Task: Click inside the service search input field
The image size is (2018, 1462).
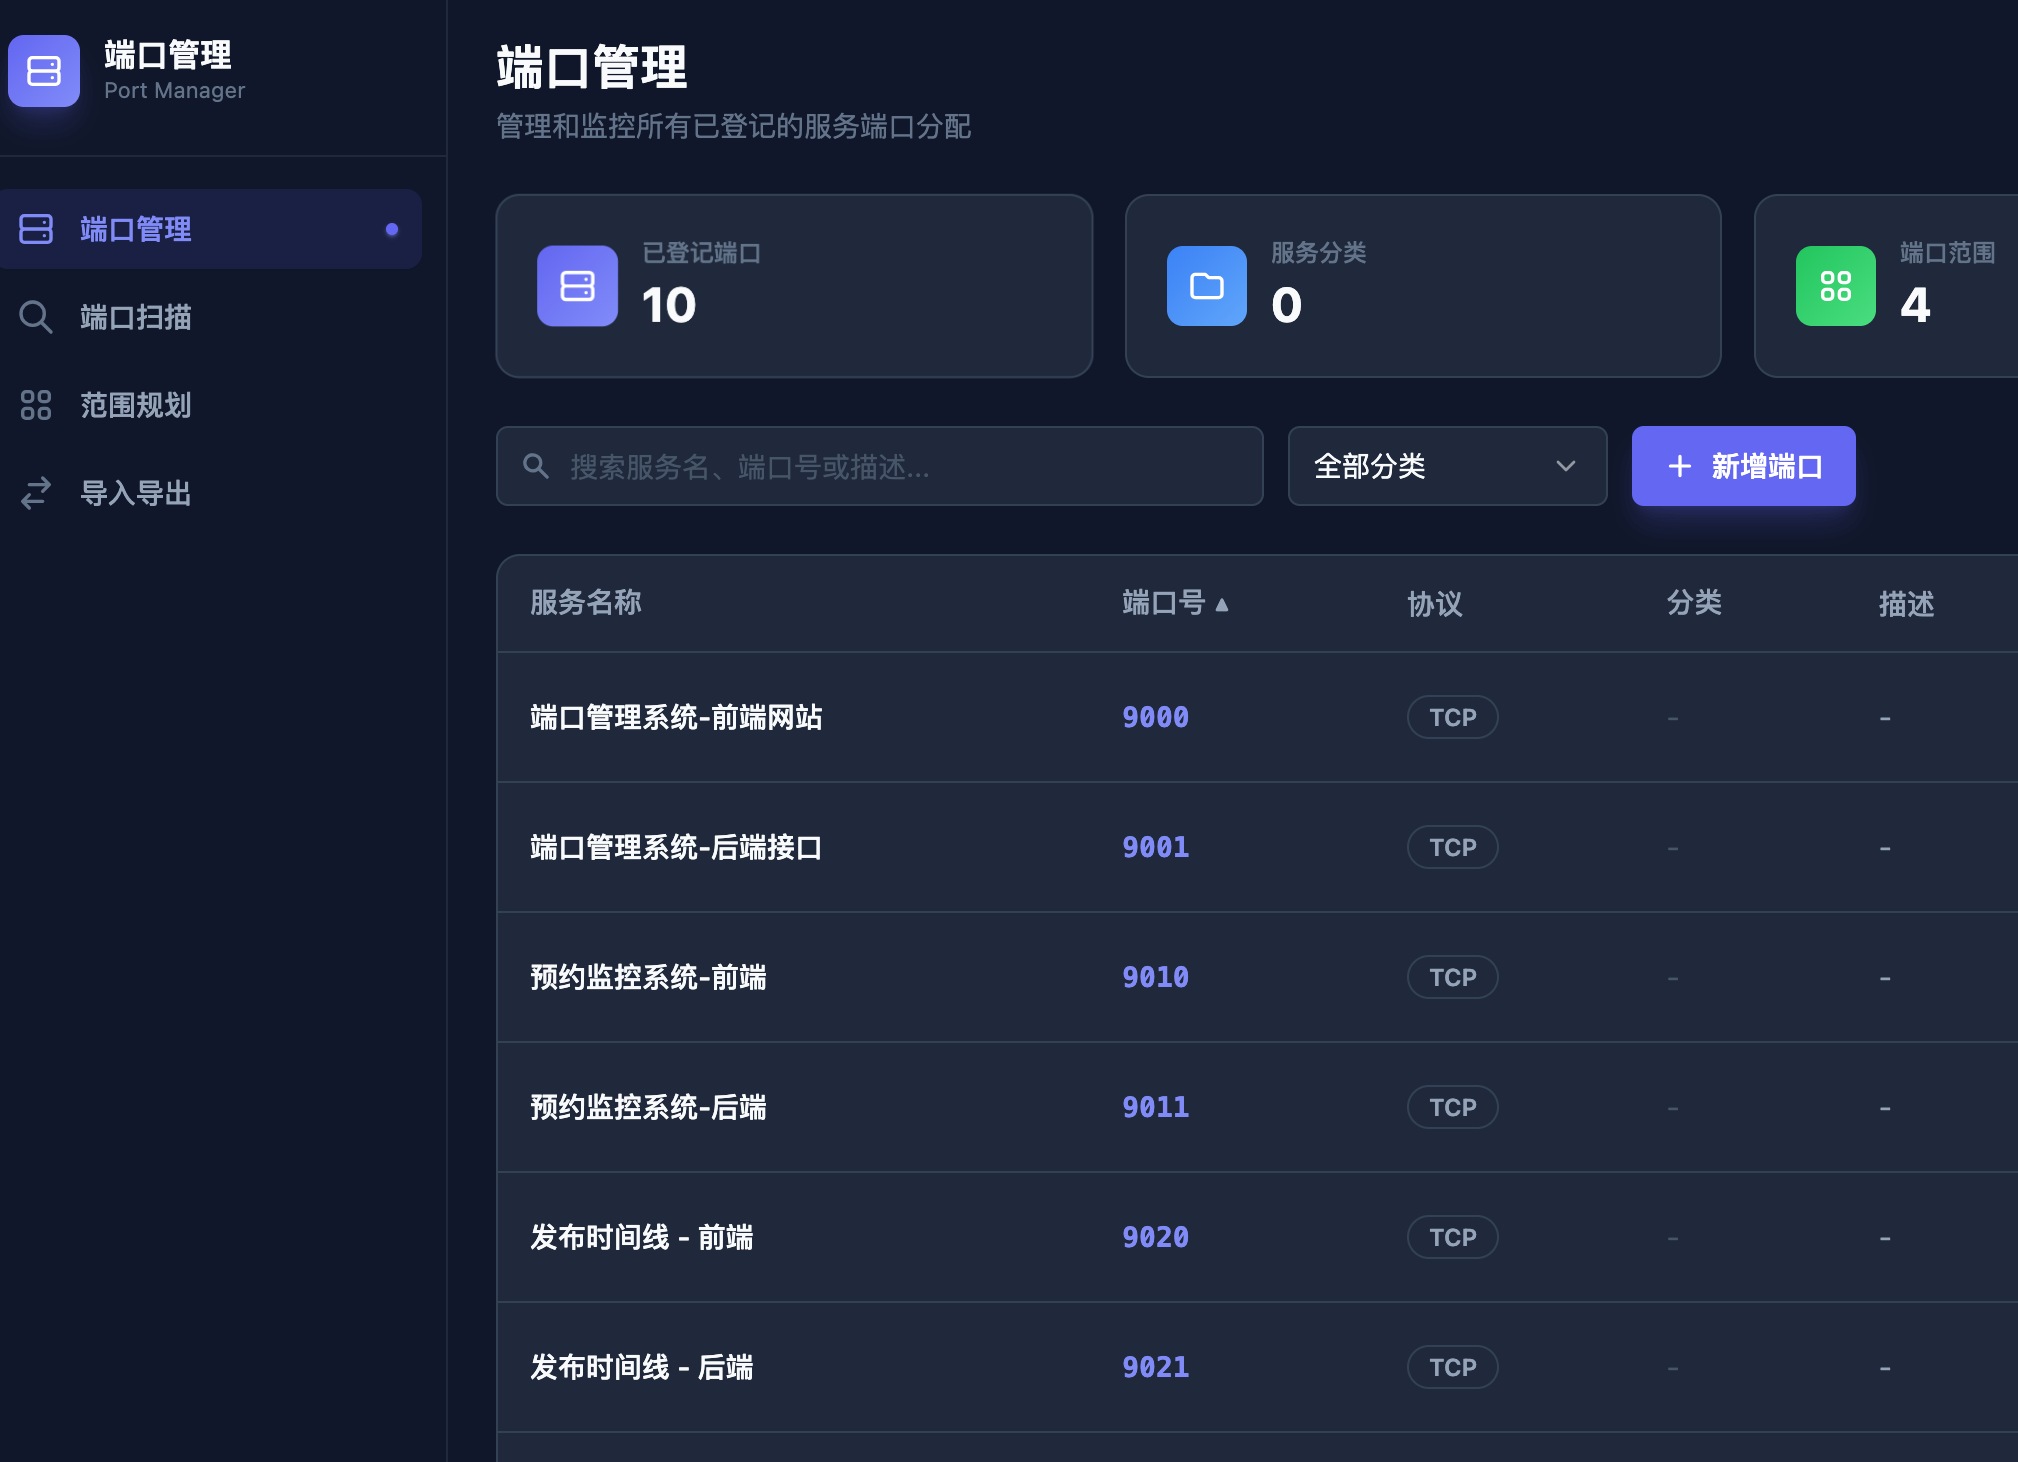Action: coord(880,466)
